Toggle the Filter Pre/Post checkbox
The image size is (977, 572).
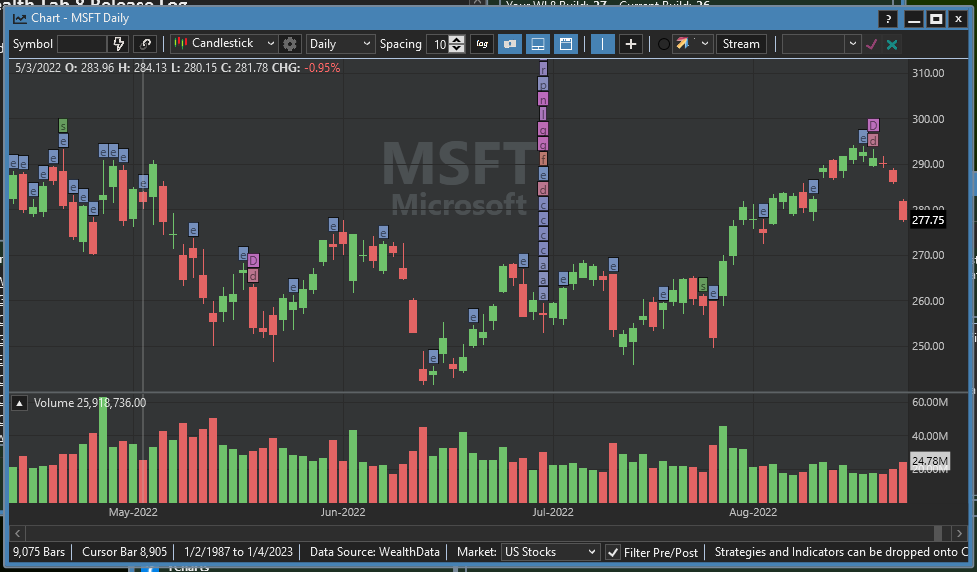[613, 552]
